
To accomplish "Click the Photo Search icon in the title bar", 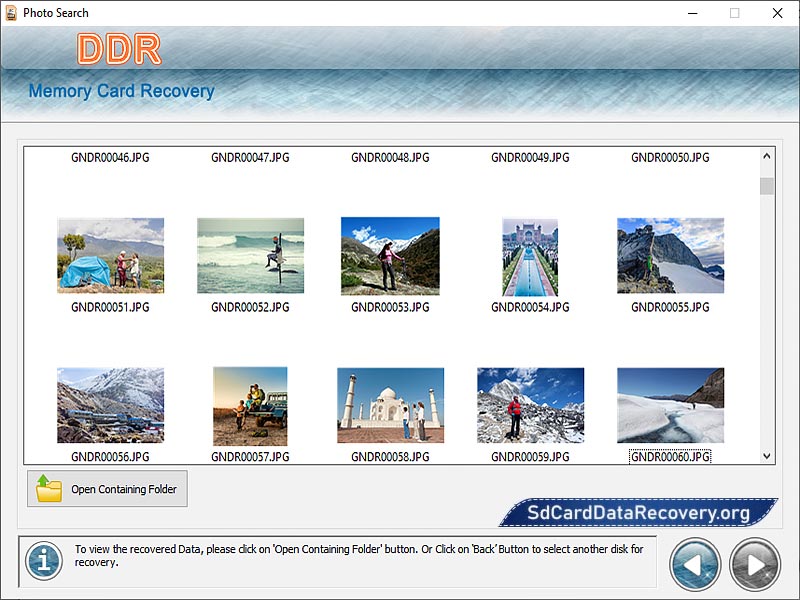I will 12,13.
